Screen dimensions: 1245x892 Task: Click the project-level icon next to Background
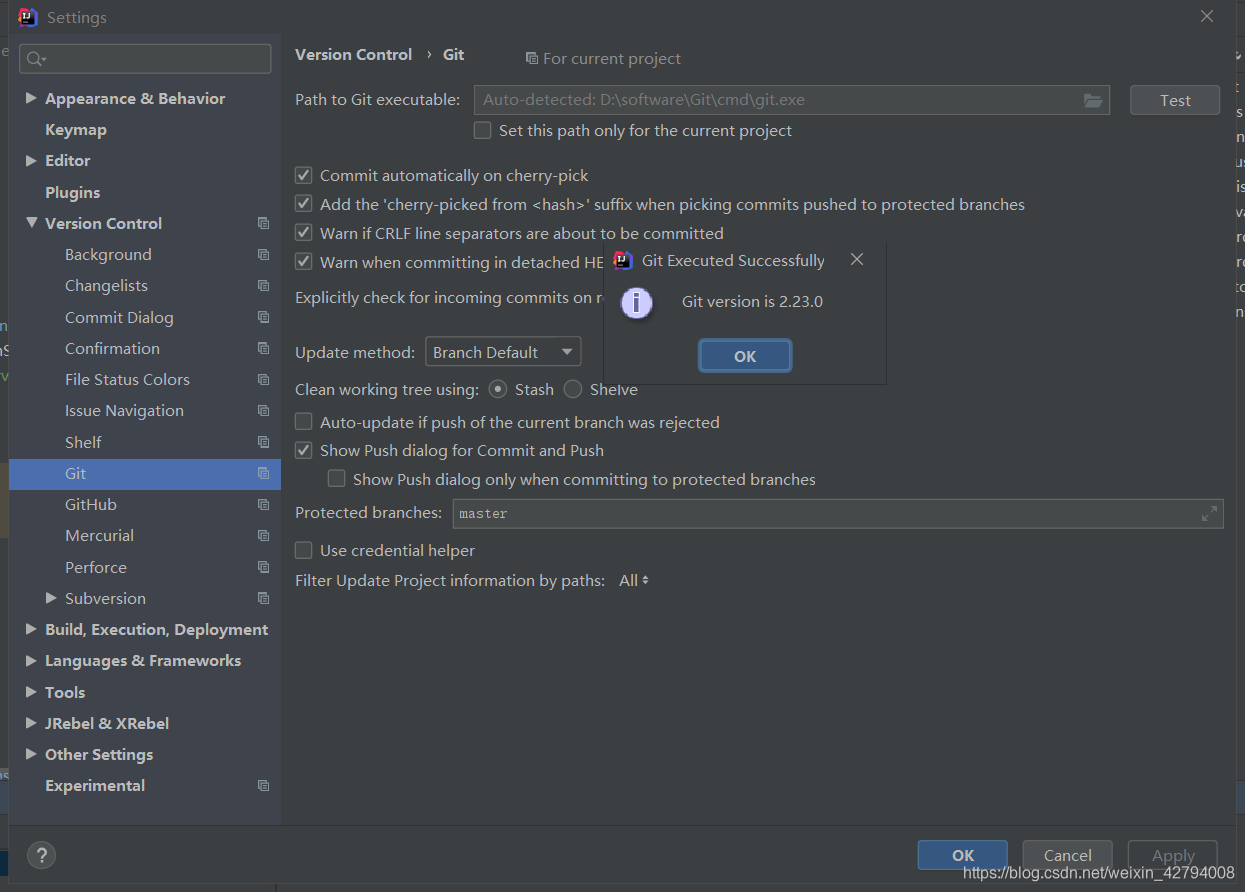[x=263, y=254]
